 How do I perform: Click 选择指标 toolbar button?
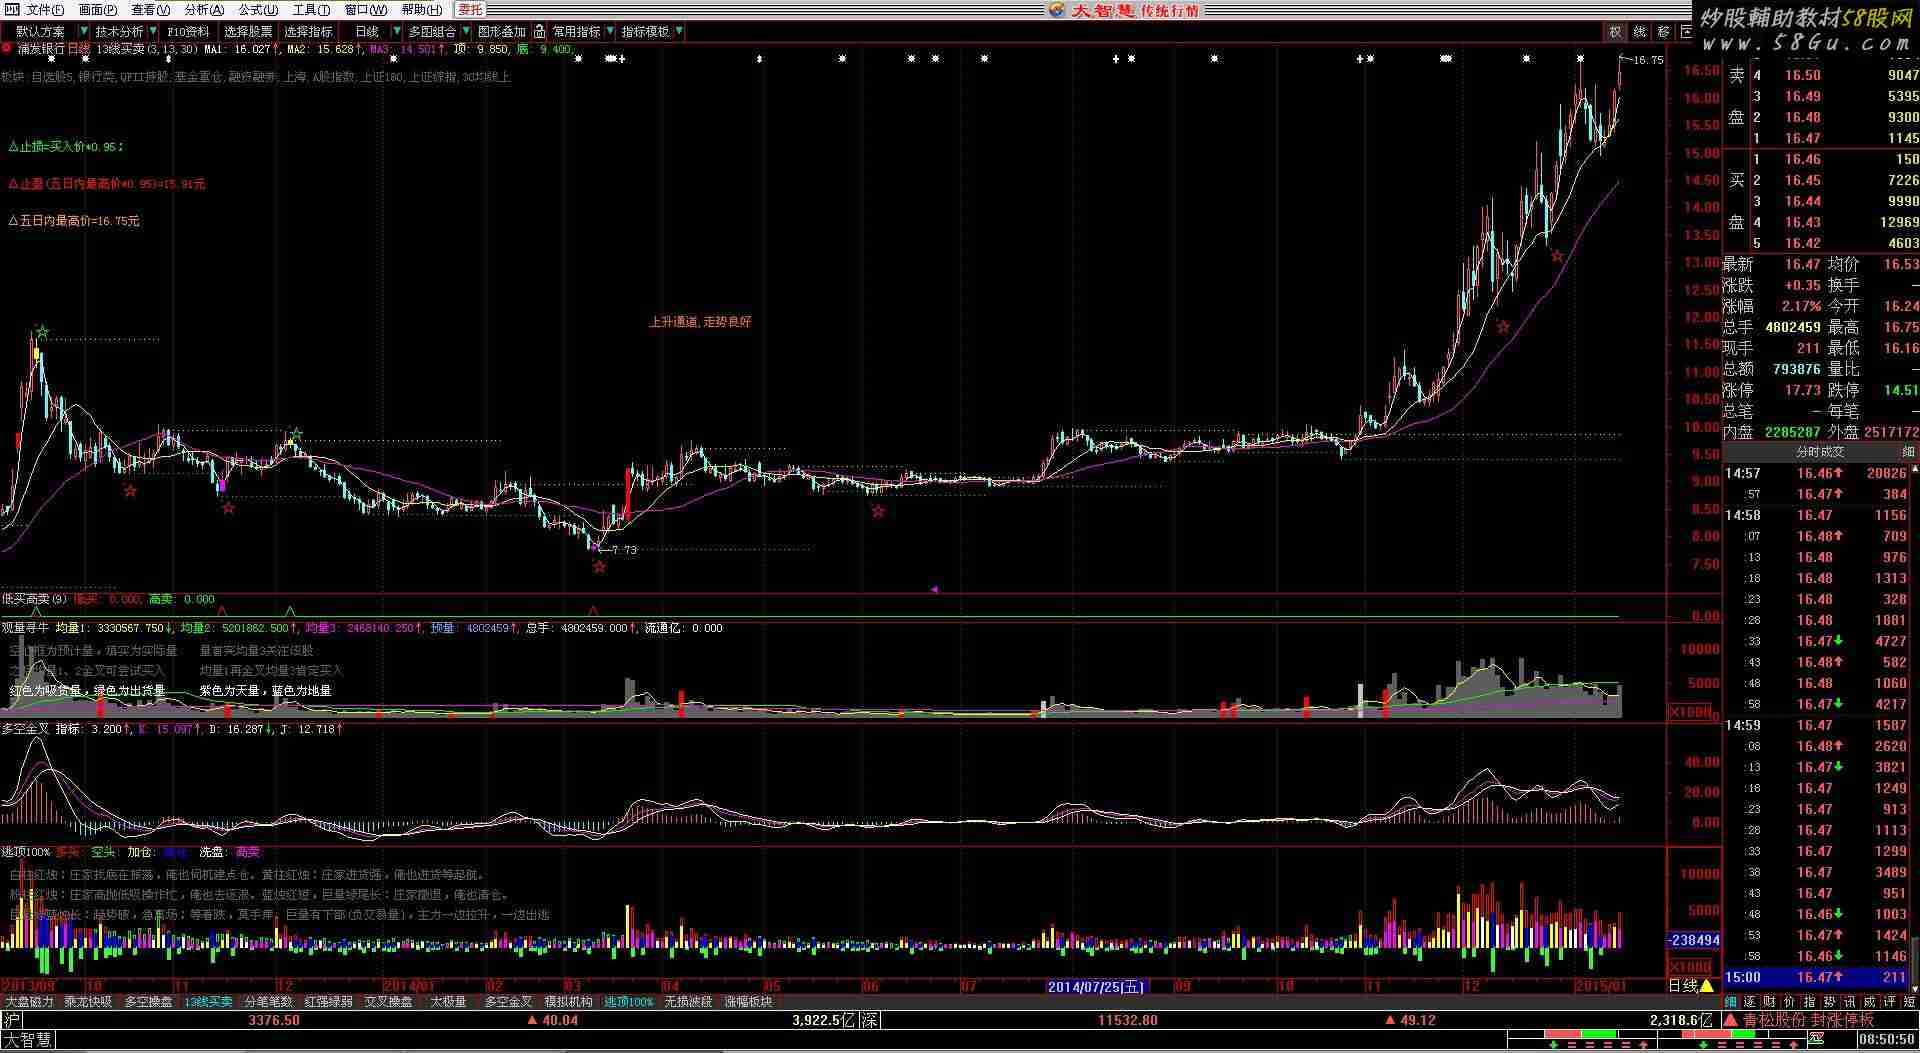tap(308, 32)
